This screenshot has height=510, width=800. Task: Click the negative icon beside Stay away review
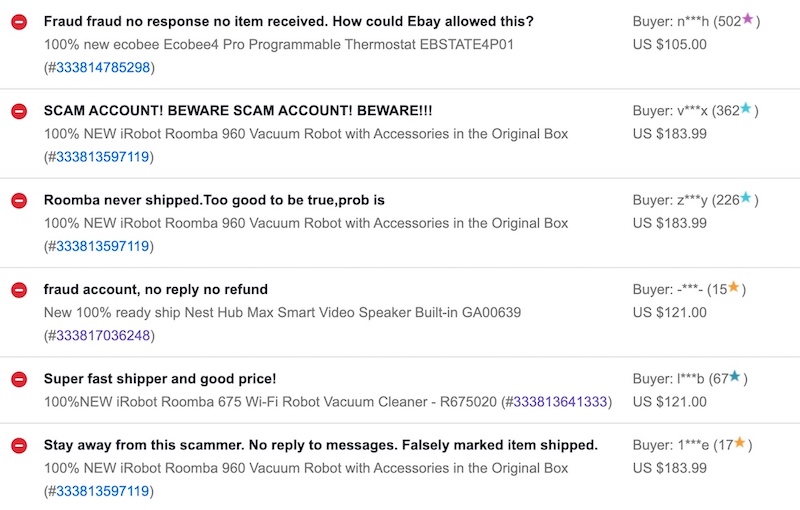[18, 445]
